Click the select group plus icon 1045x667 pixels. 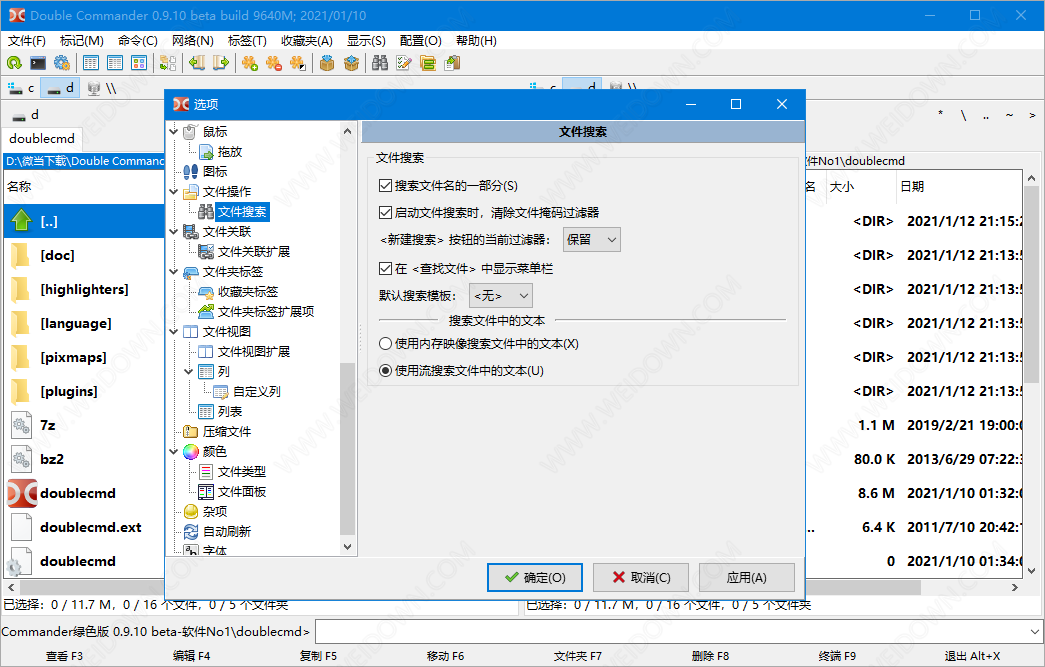(250, 63)
